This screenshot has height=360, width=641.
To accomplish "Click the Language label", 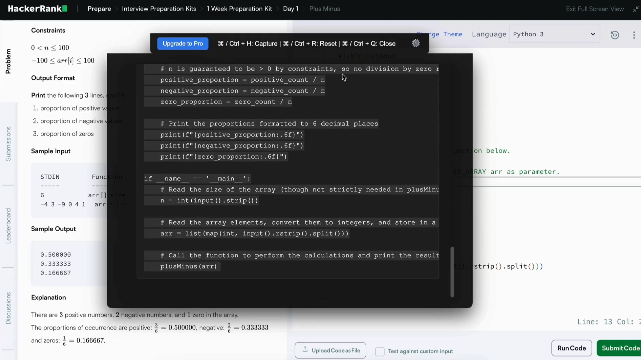I will tap(489, 34).
